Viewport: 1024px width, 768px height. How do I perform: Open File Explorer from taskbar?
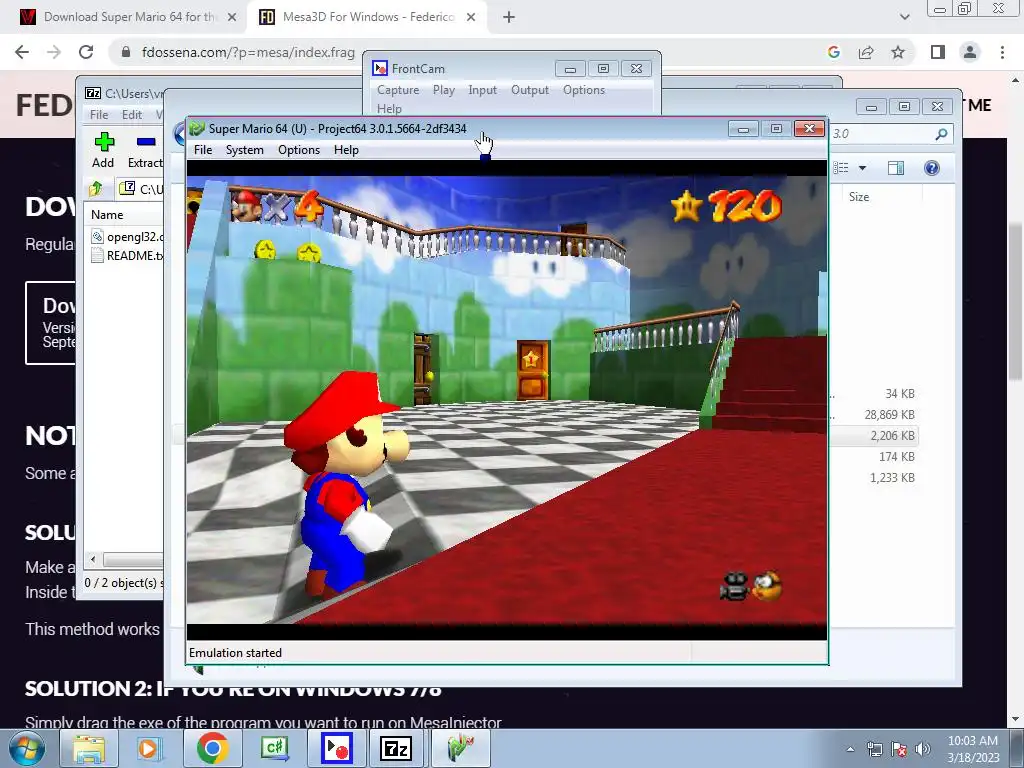point(89,748)
